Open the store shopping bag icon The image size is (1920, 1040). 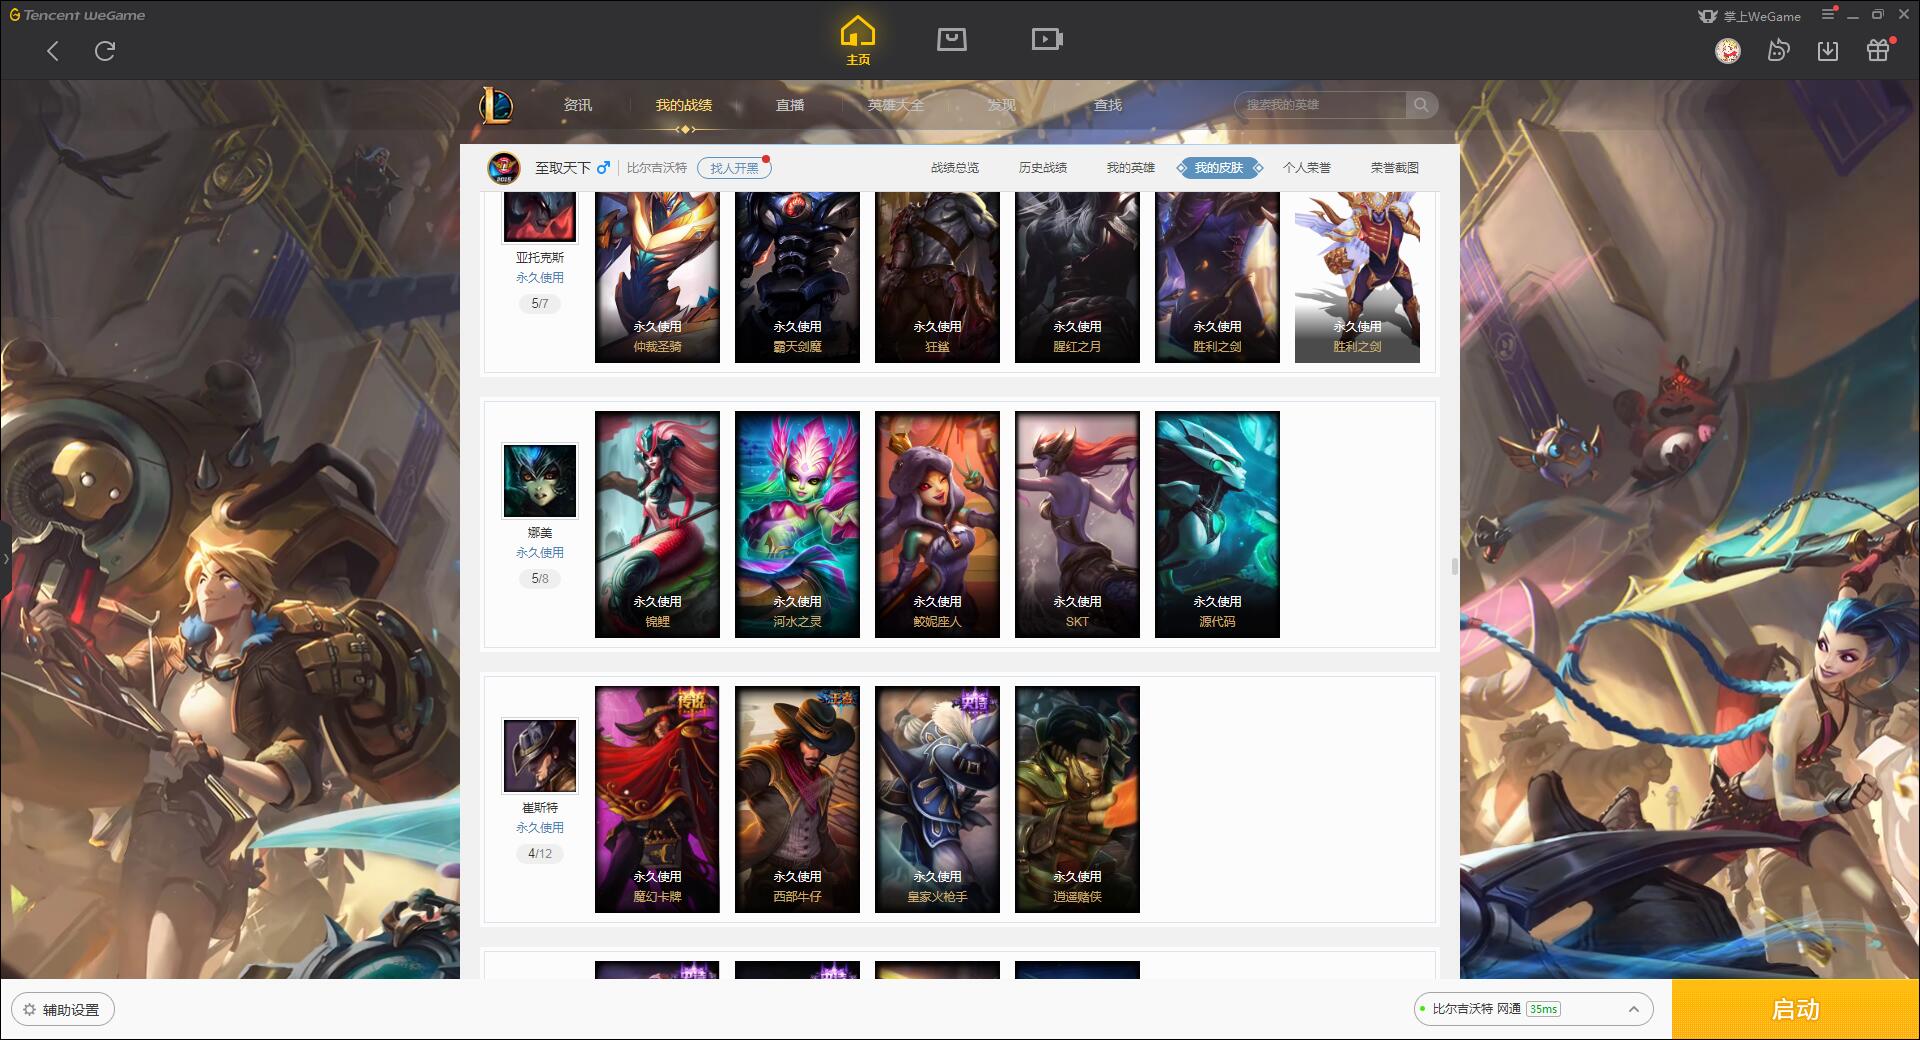(x=951, y=39)
